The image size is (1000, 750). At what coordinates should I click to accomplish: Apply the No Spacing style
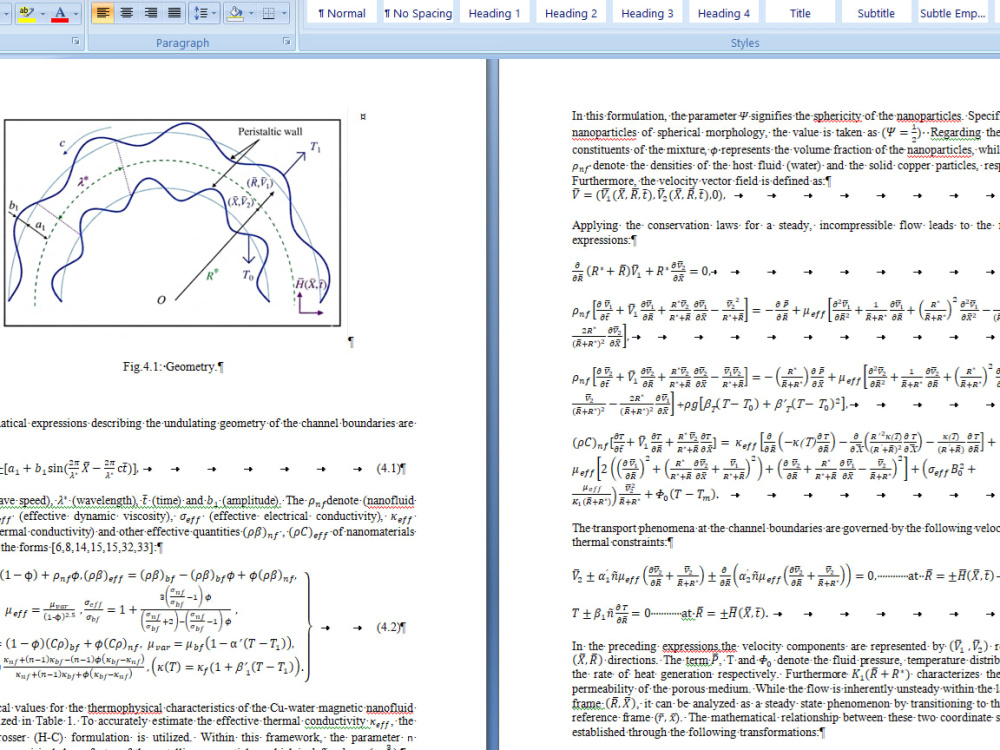coord(418,13)
